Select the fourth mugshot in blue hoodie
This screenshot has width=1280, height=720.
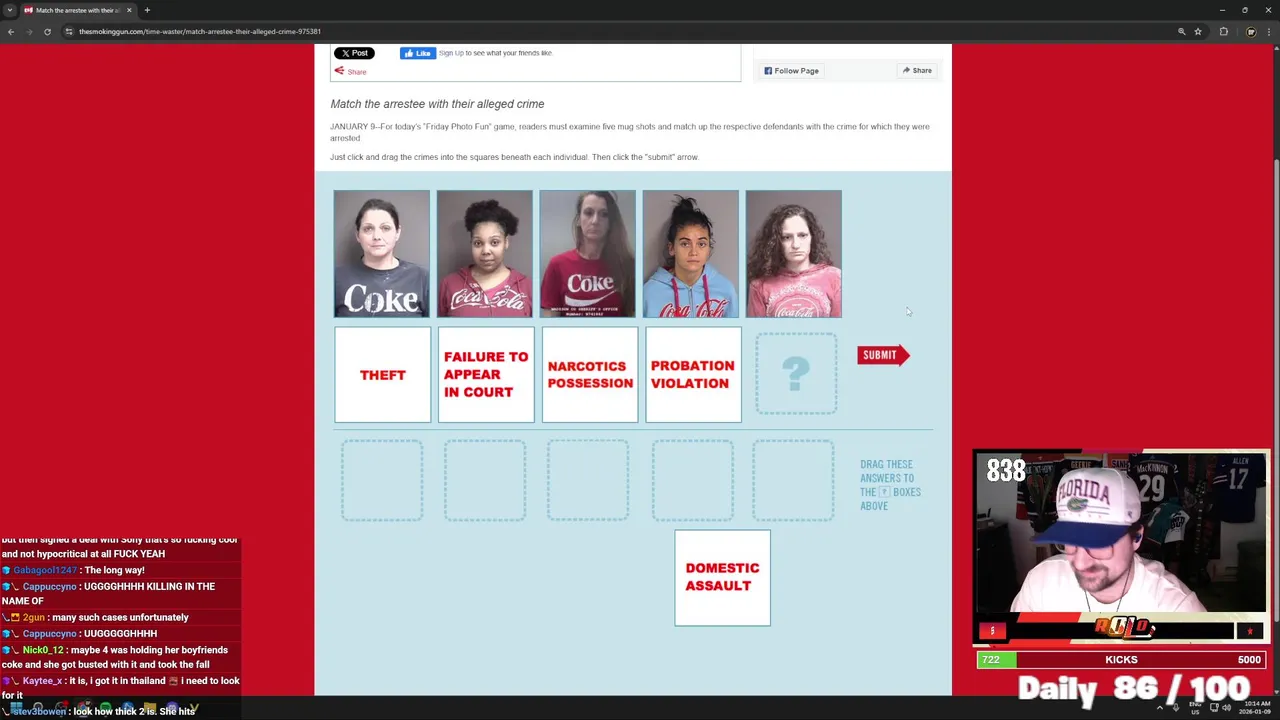691,254
